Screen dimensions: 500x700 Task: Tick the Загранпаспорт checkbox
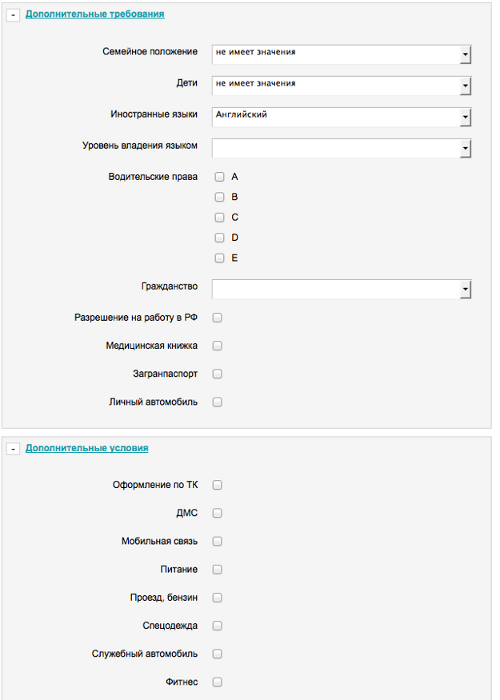pyautogui.click(x=217, y=374)
